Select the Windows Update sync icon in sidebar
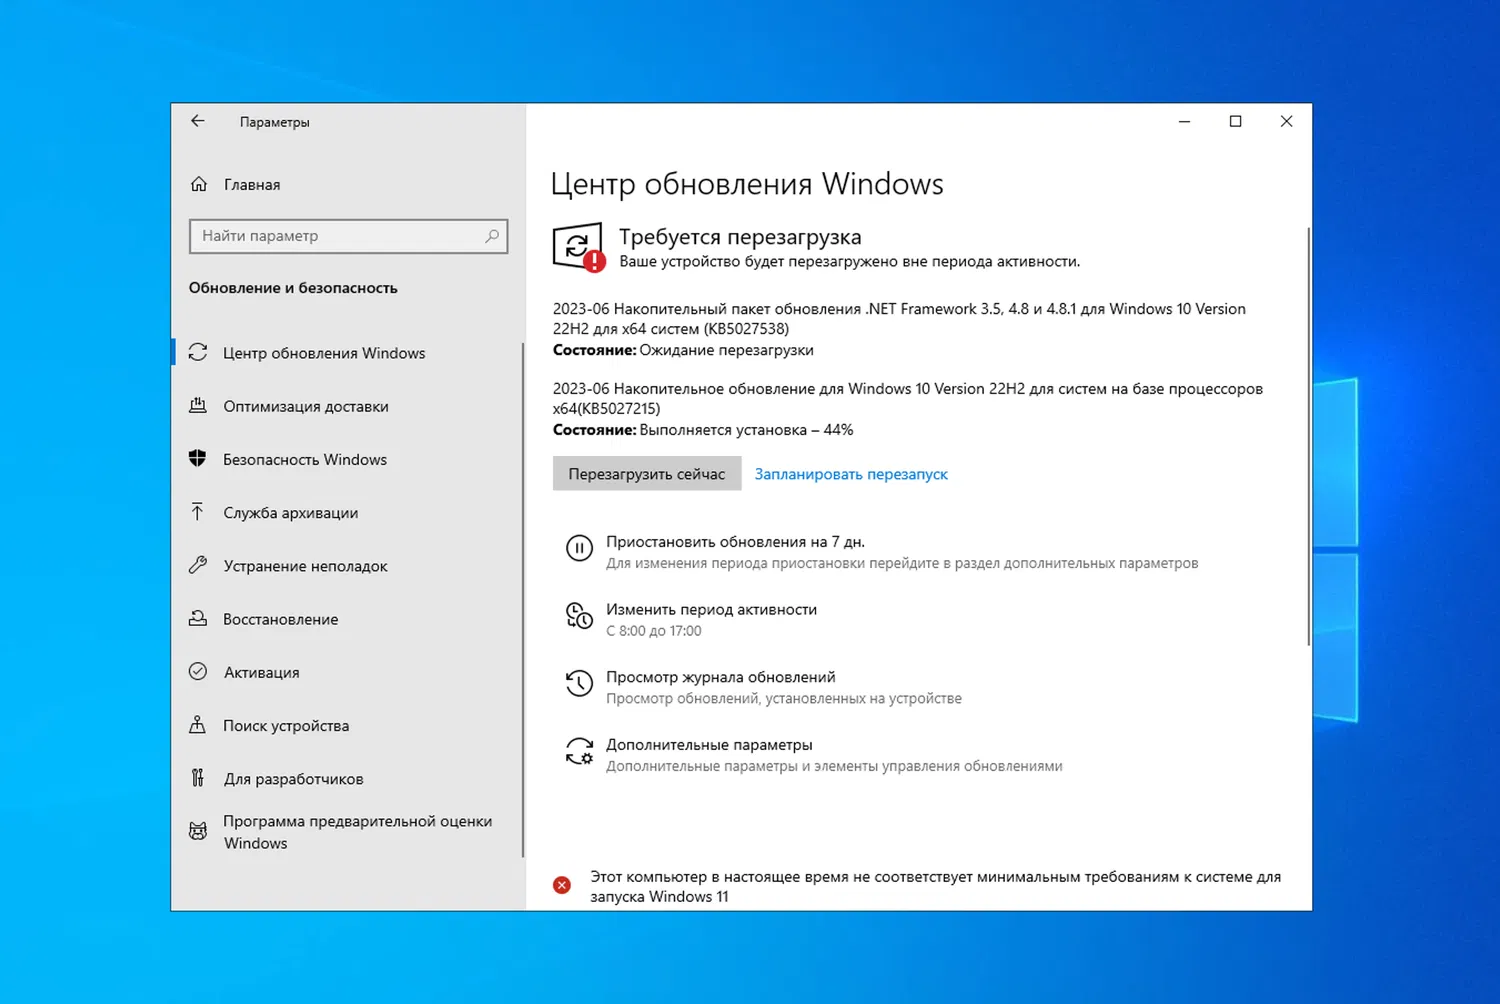Image resolution: width=1500 pixels, height=1004 pixels. pos(199,352)
